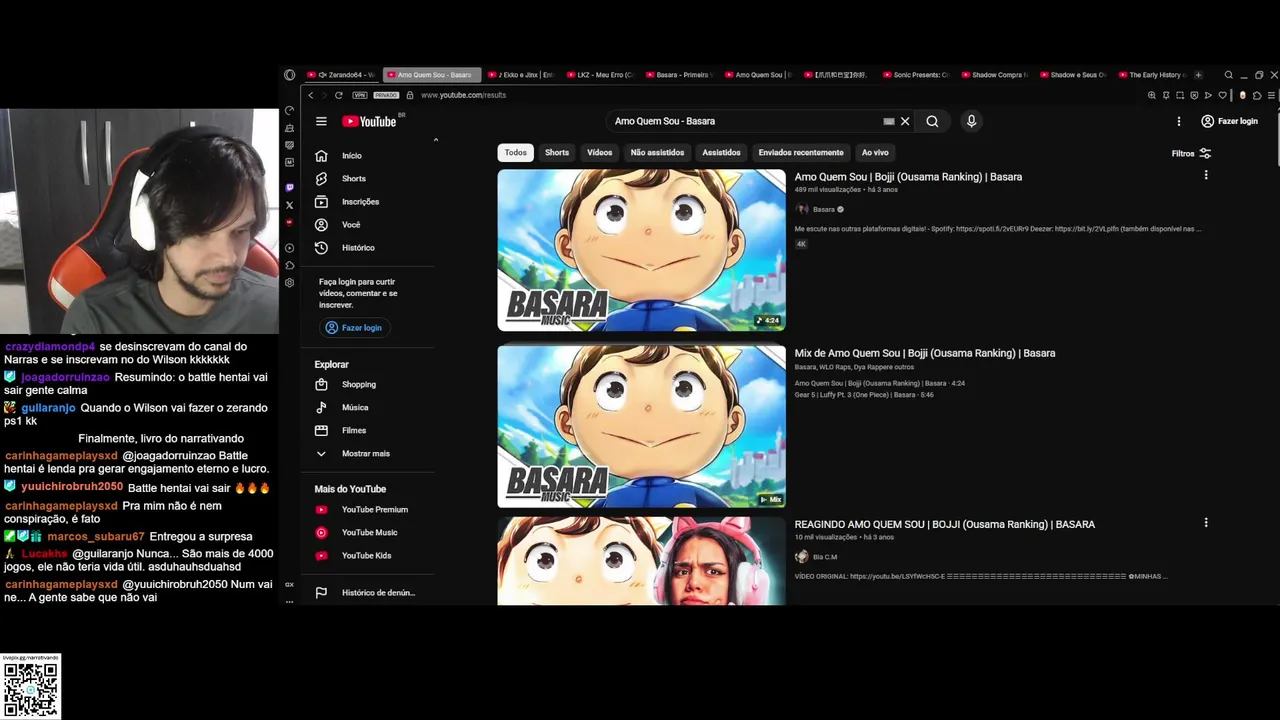This screenshot has height=720, width=1280.
Task: Switch to Ekko e Jinx browser tab
Action: (522, 75)
